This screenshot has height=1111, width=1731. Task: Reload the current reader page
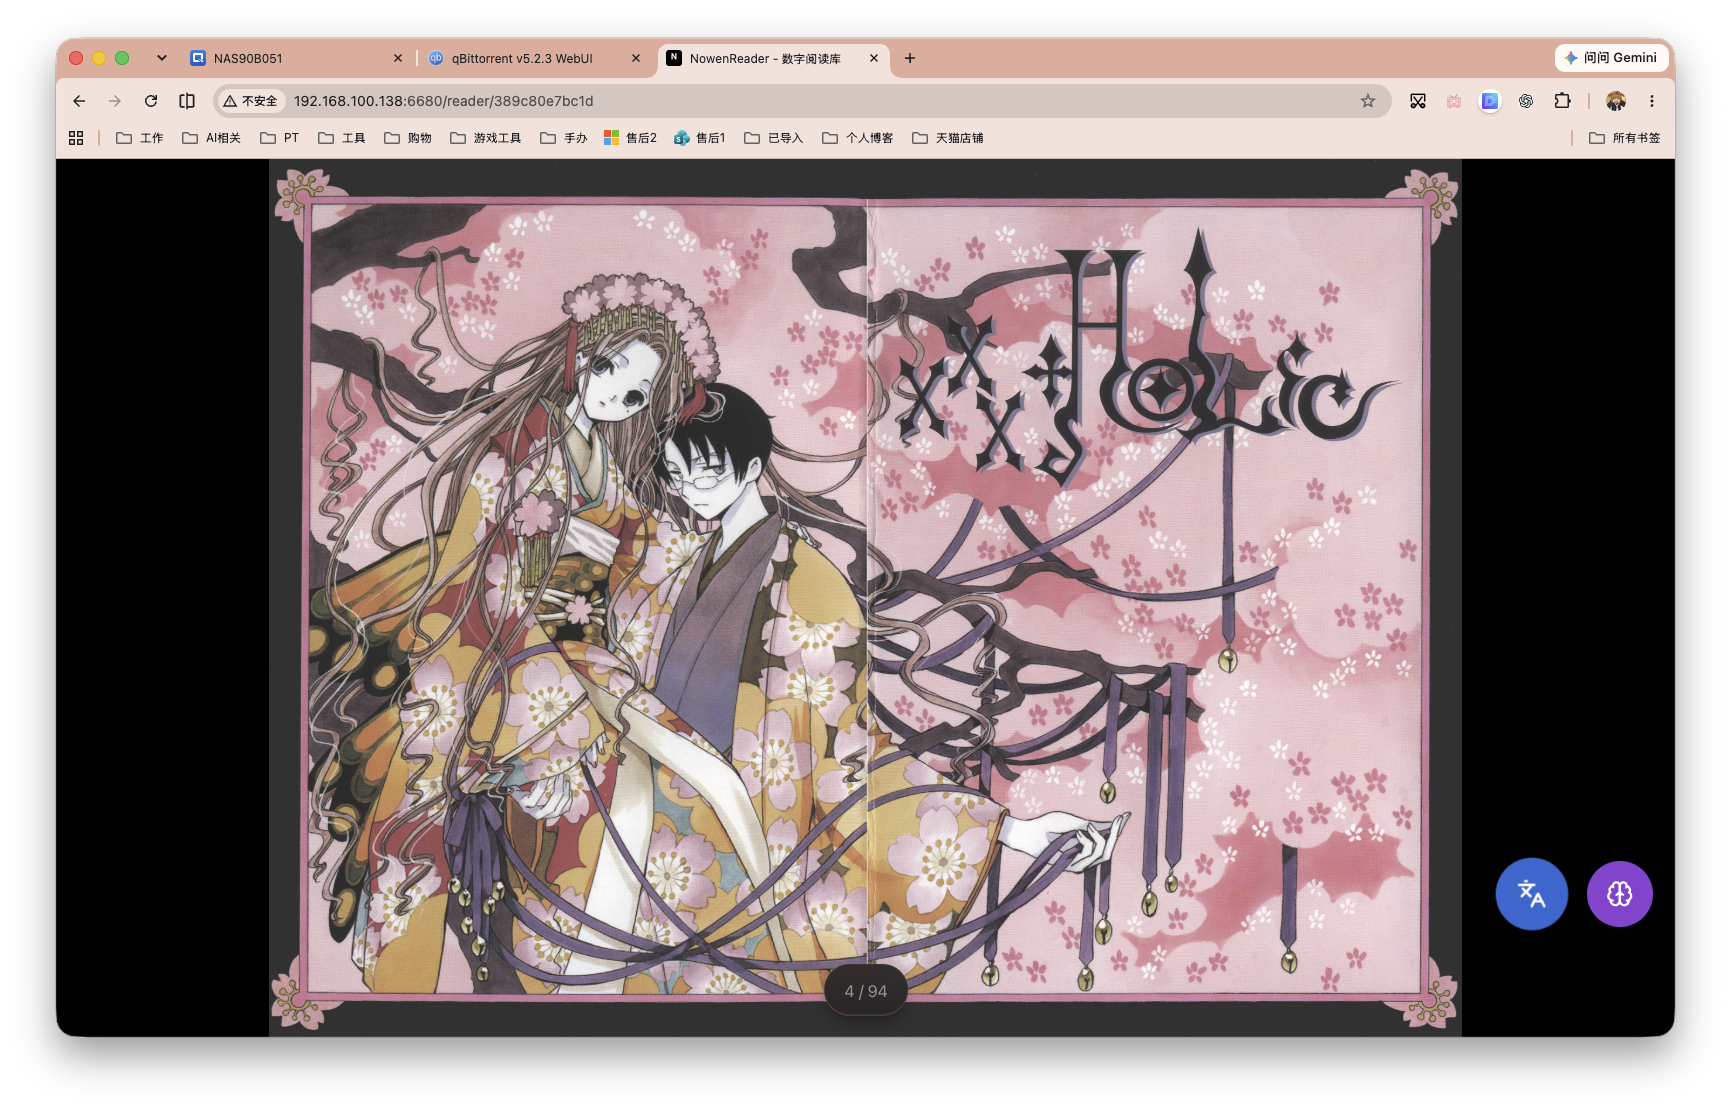click(x=151, y=101)
